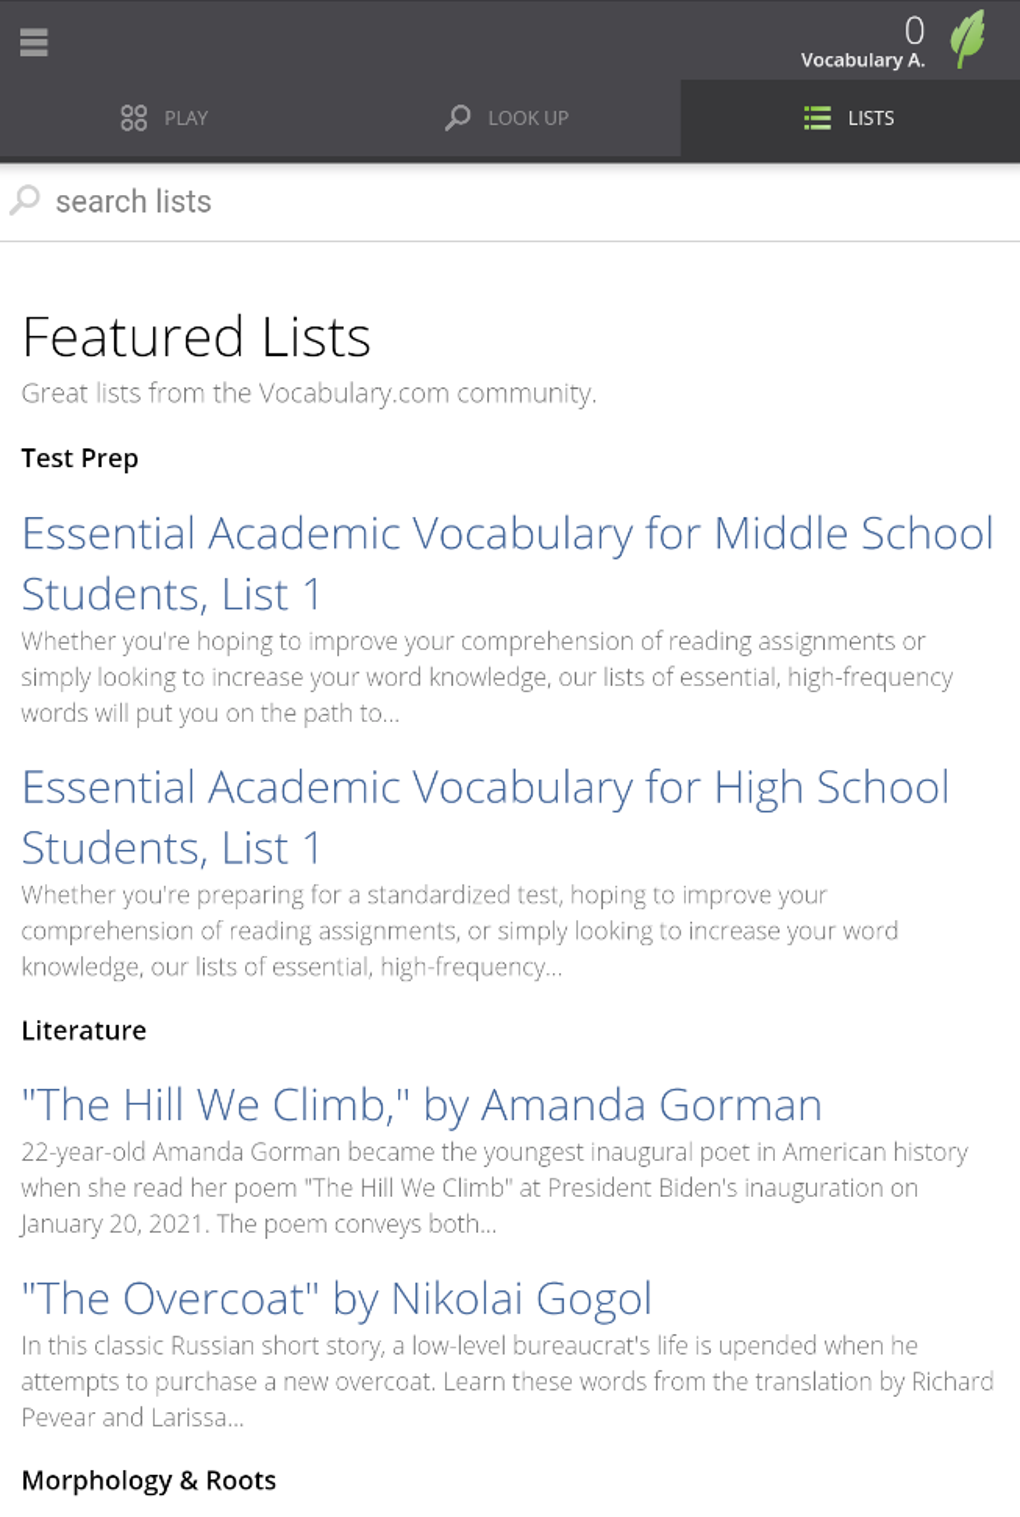Switch to the LOOK UP tab
This screenshot has height=1517, width=1020.
[x=527, y=117]
